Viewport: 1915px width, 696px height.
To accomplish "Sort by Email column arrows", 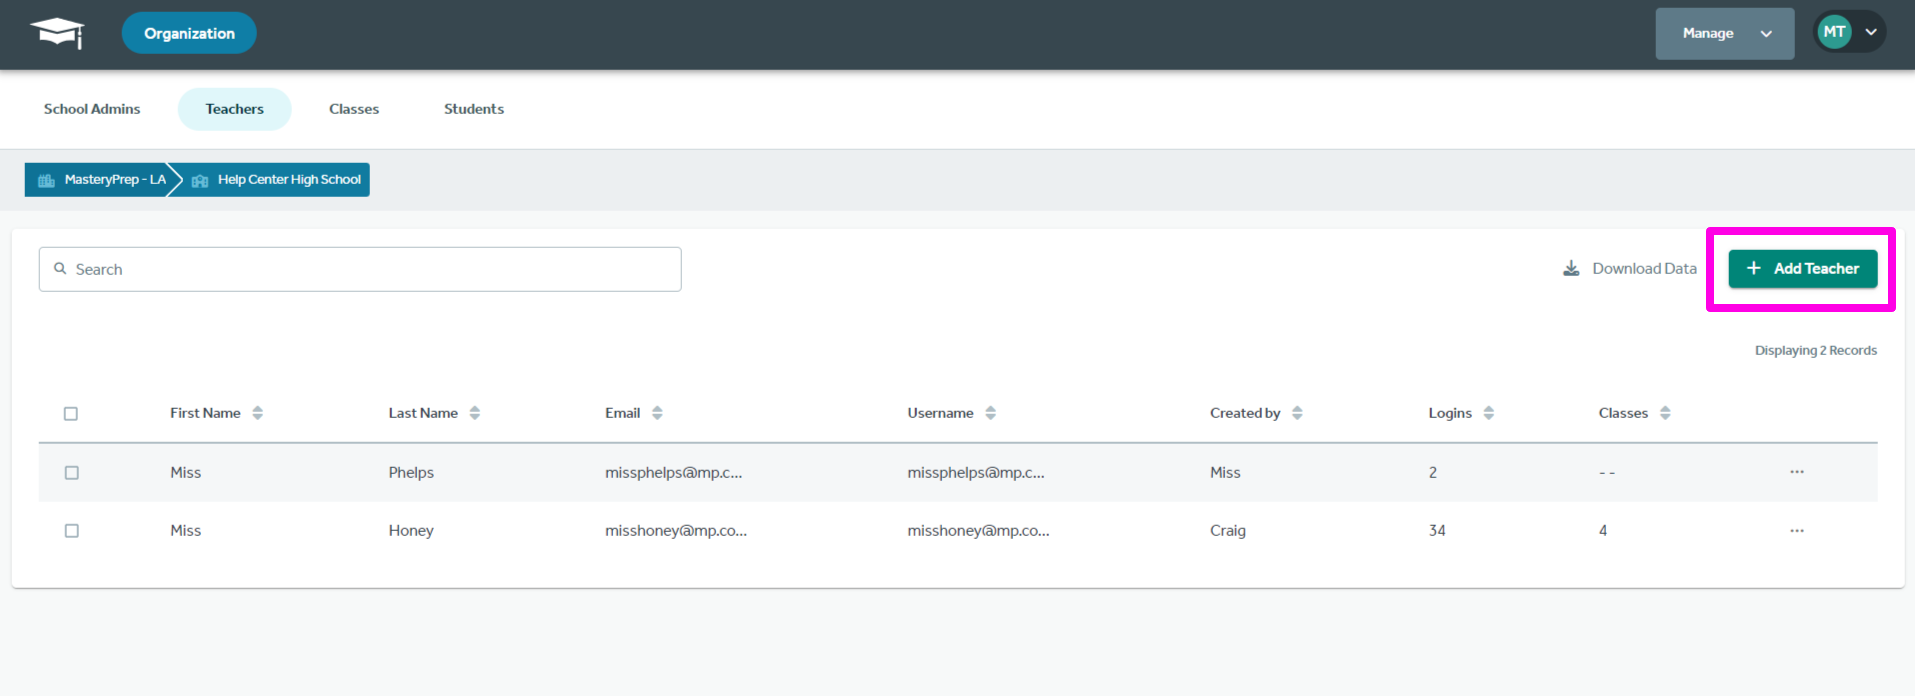I will (x=657, y=413).
